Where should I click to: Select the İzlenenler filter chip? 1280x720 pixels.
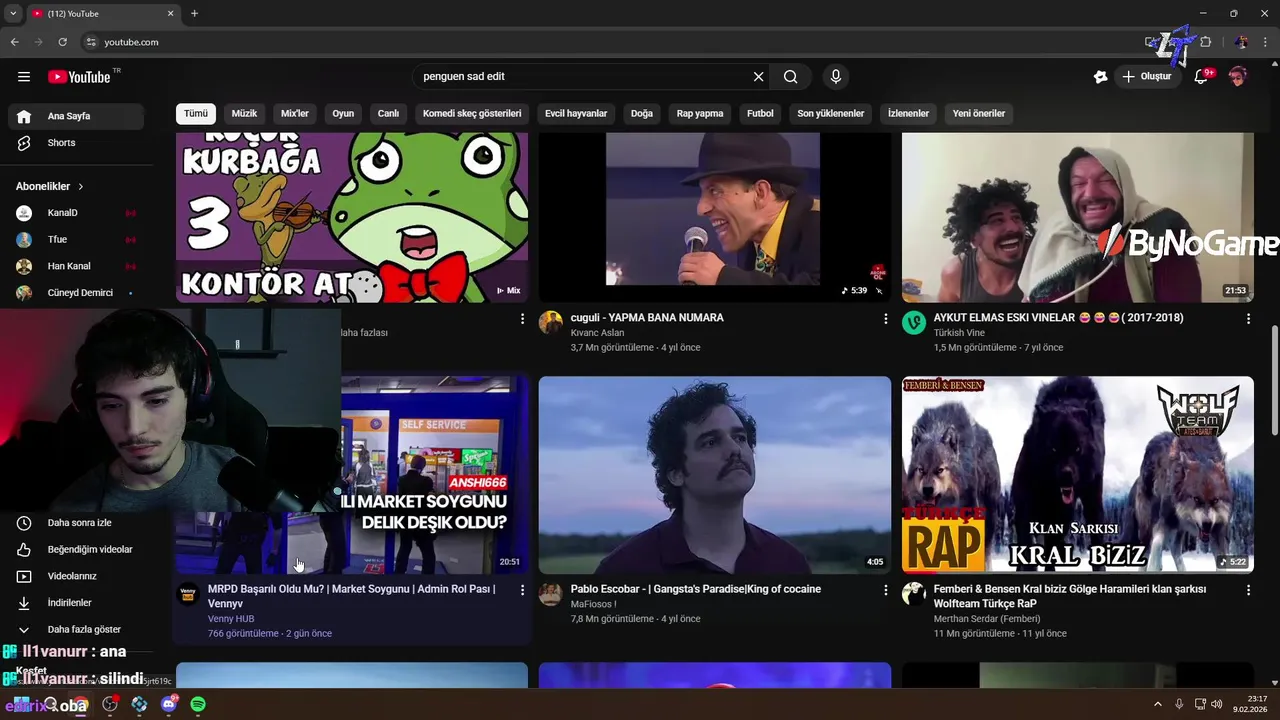[908, 113]
